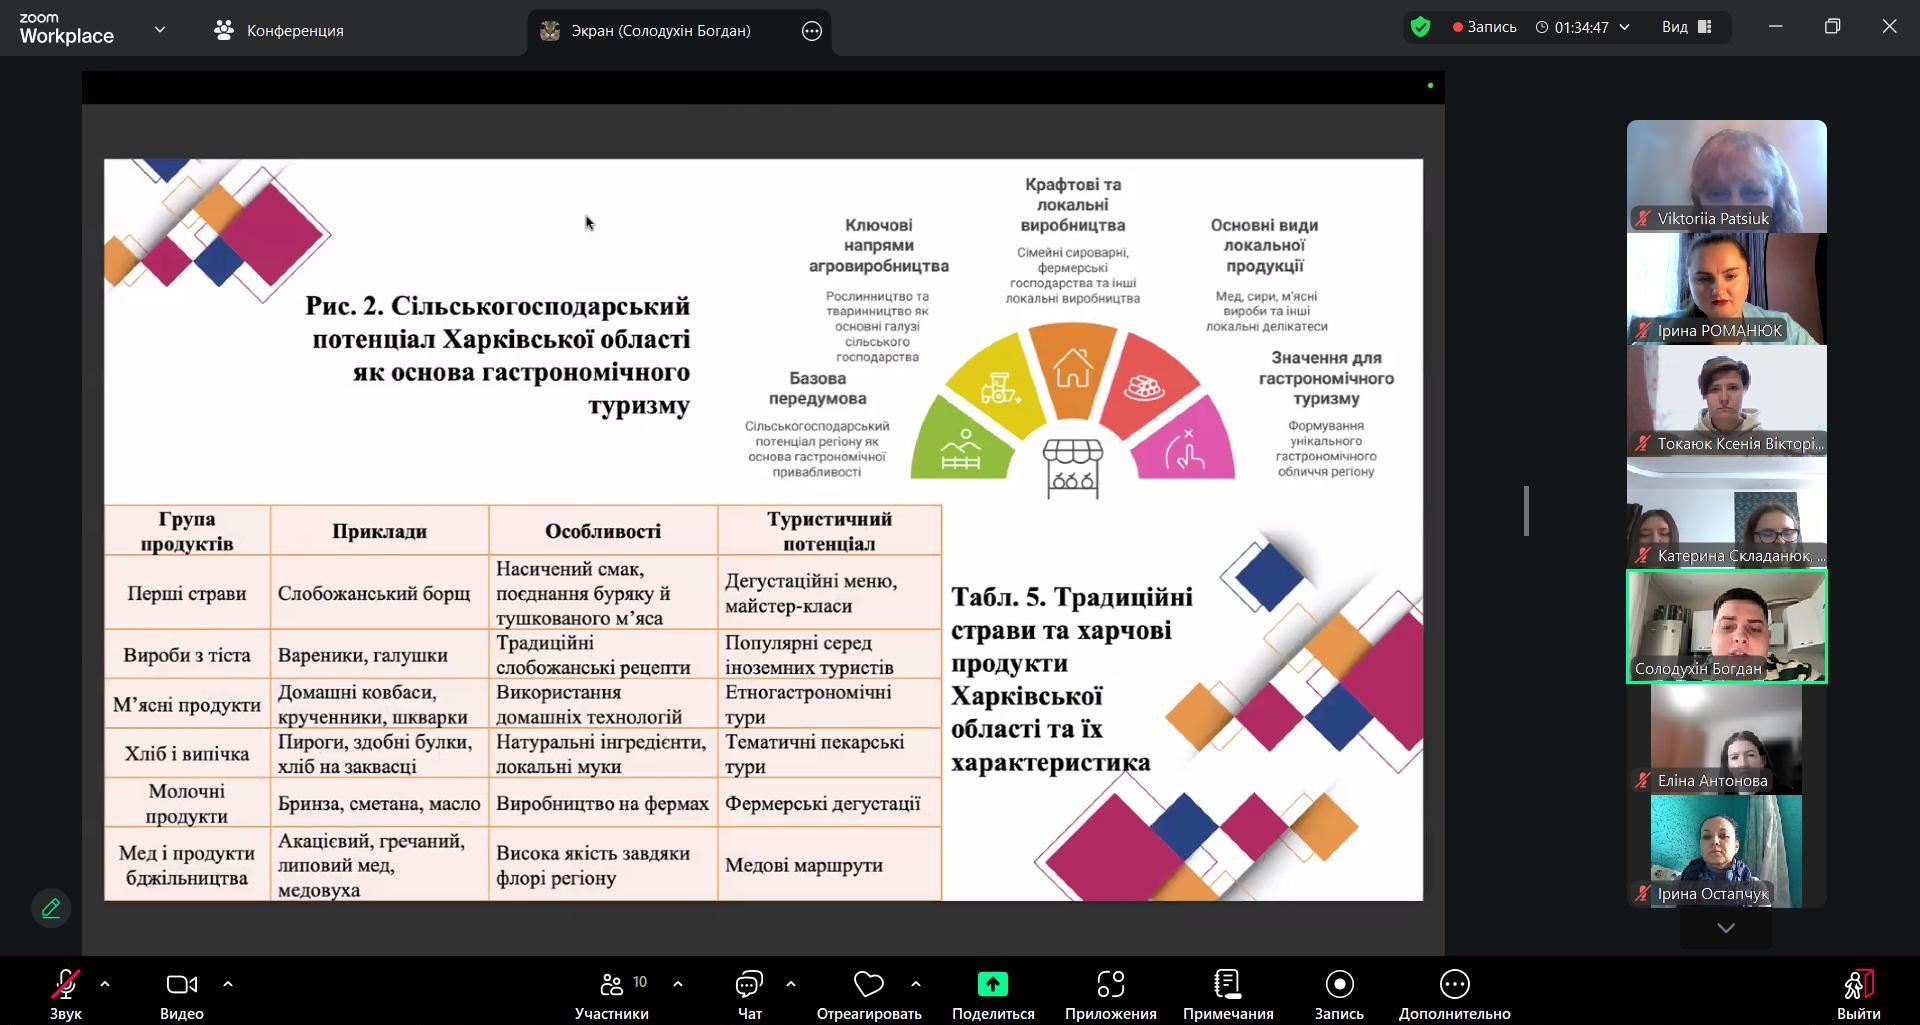Open the Chat panel icon
The height and width of the screenshot is (1025, 1920).
(749, 985)
